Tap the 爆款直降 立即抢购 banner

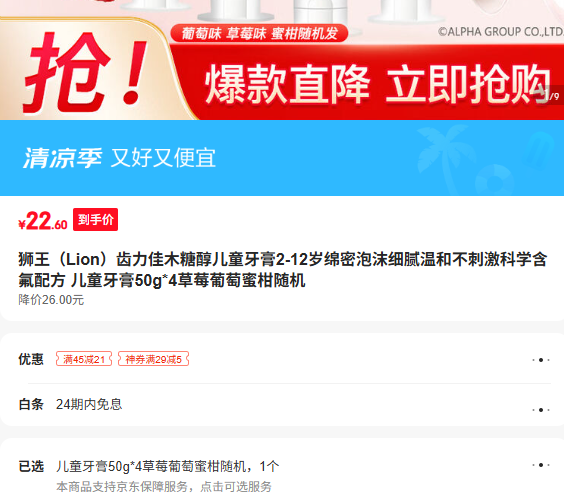376,83
